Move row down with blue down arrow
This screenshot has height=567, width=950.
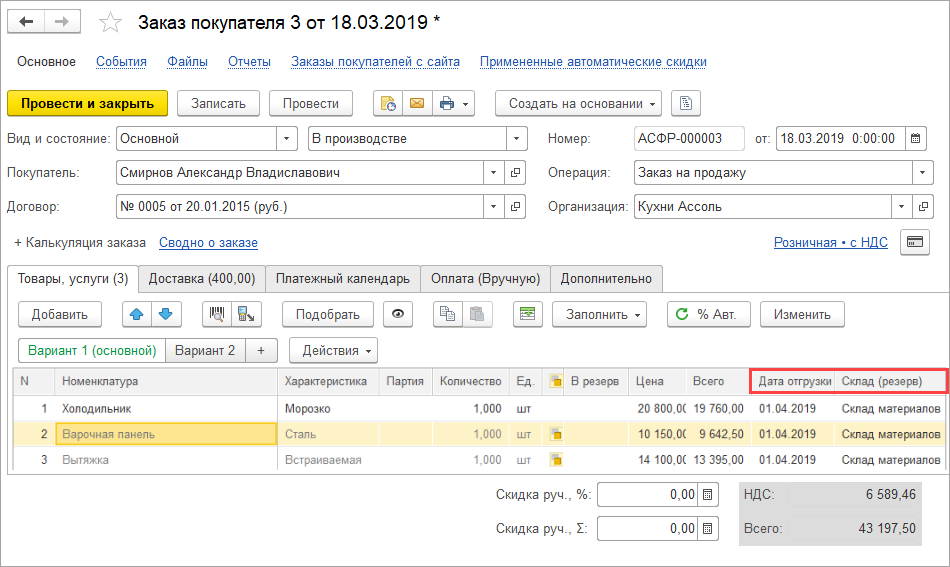pos(165,314)
